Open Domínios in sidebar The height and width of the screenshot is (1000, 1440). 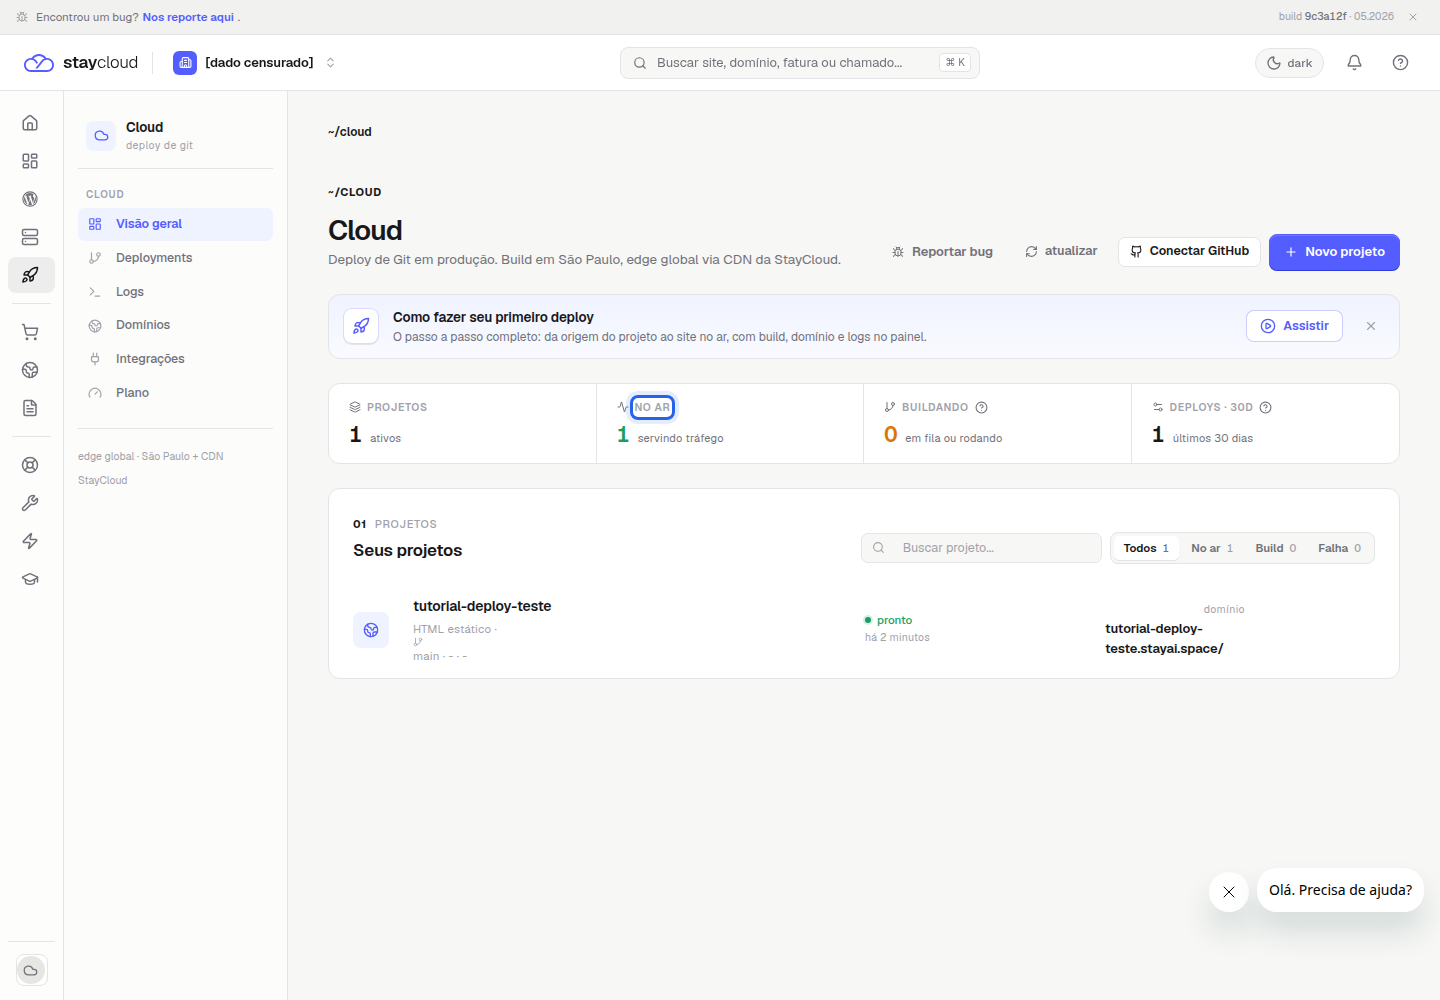pyautogui.click(x=175, y=325)
